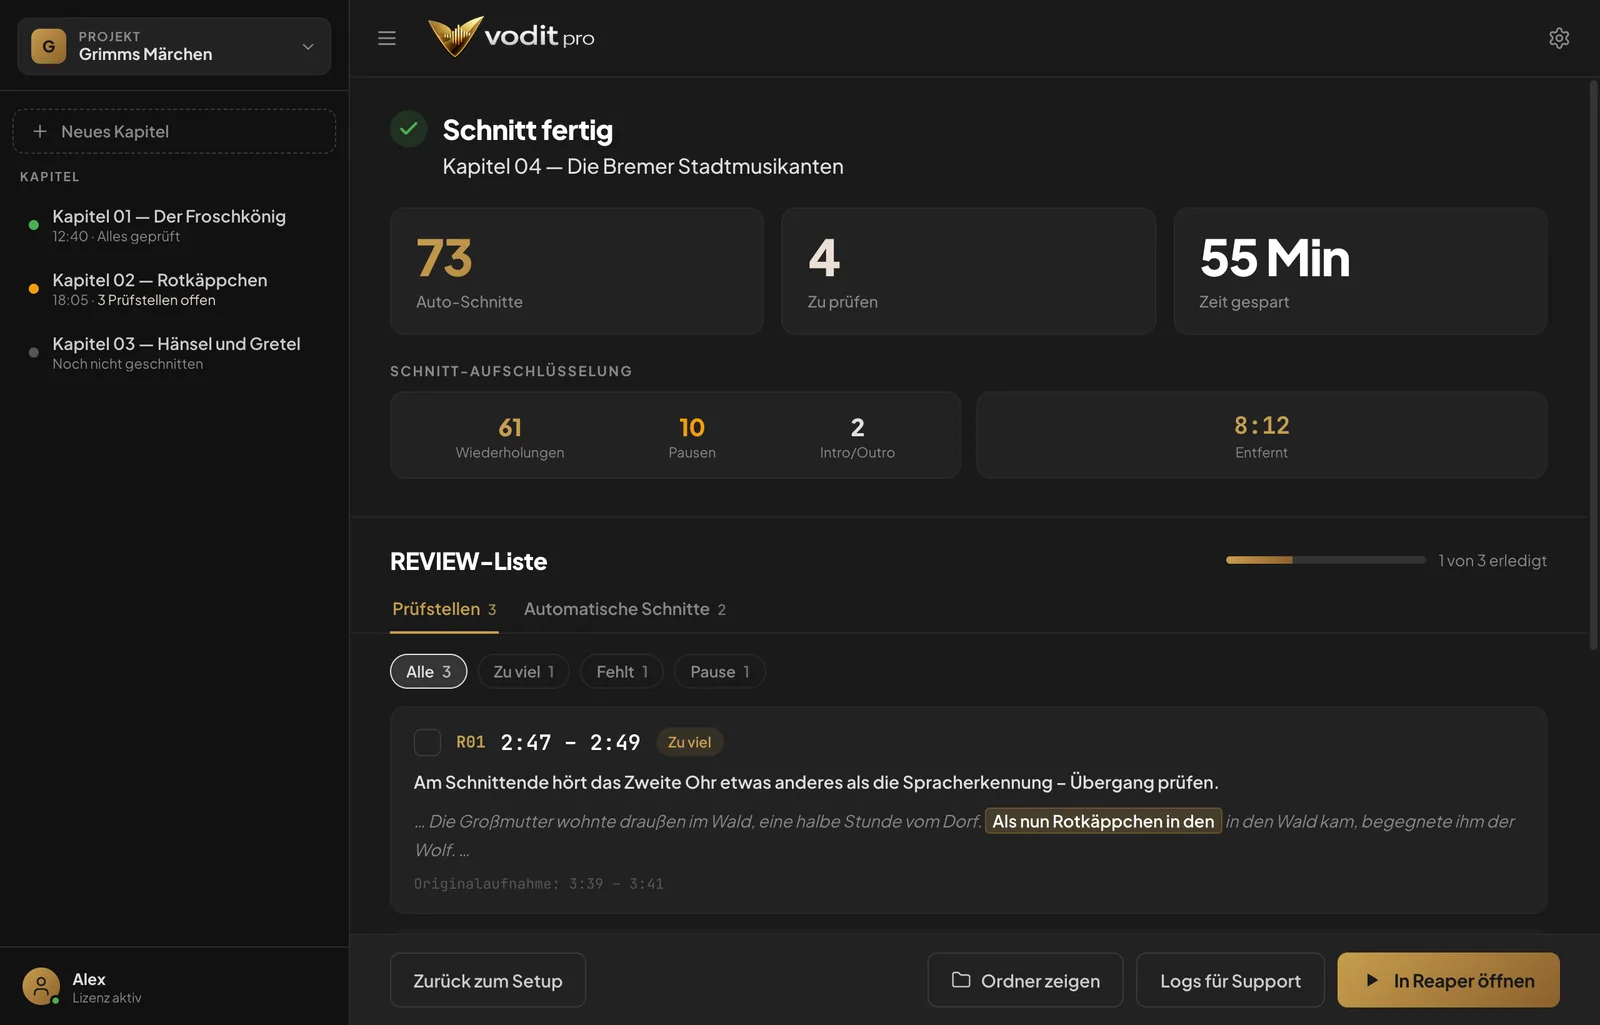
Task: Click the review progress bar
Action: pos(1326,560)
